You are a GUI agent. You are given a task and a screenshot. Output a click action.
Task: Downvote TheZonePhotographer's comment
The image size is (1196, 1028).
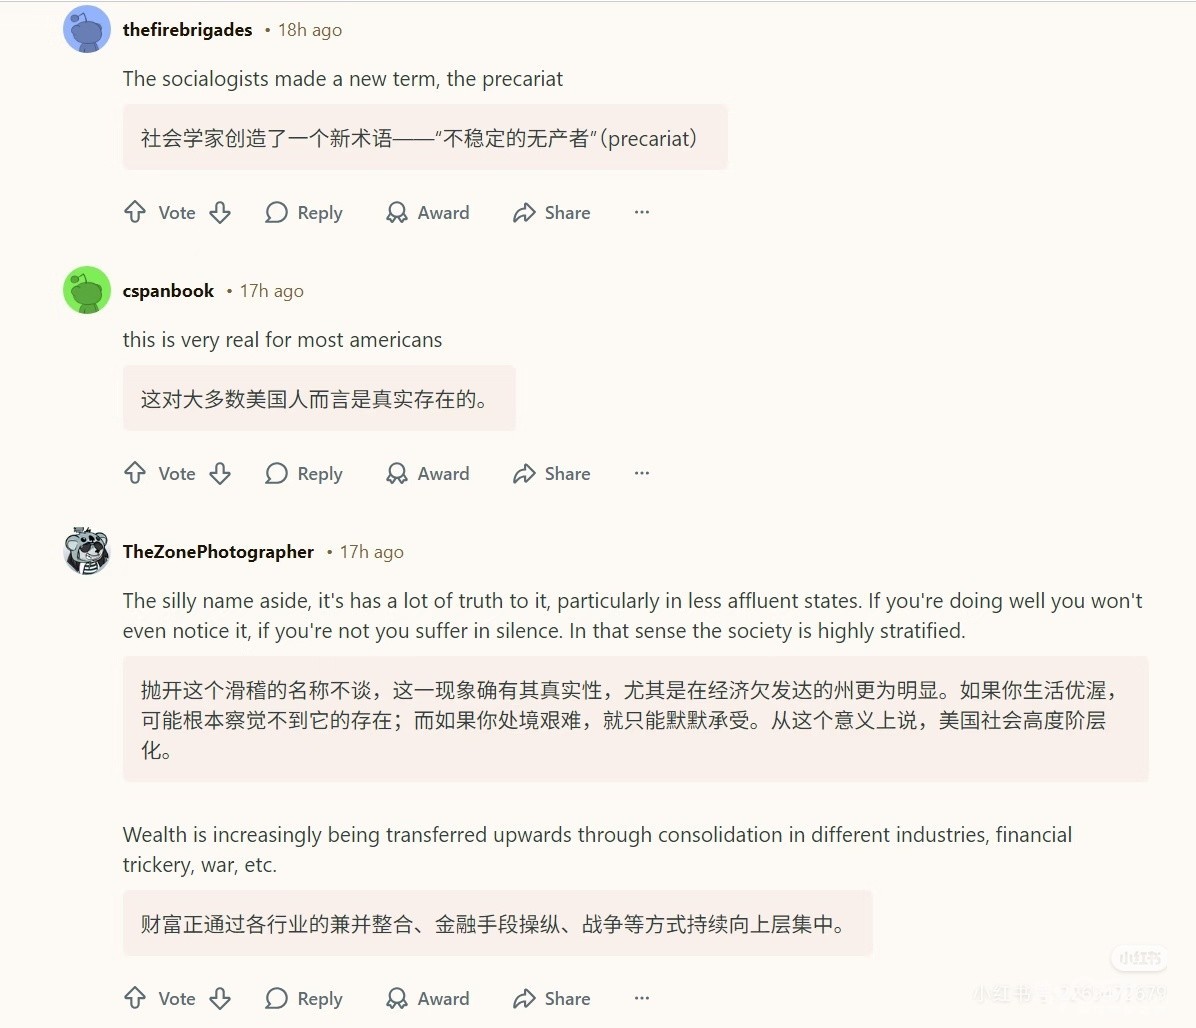pos(220,998)
